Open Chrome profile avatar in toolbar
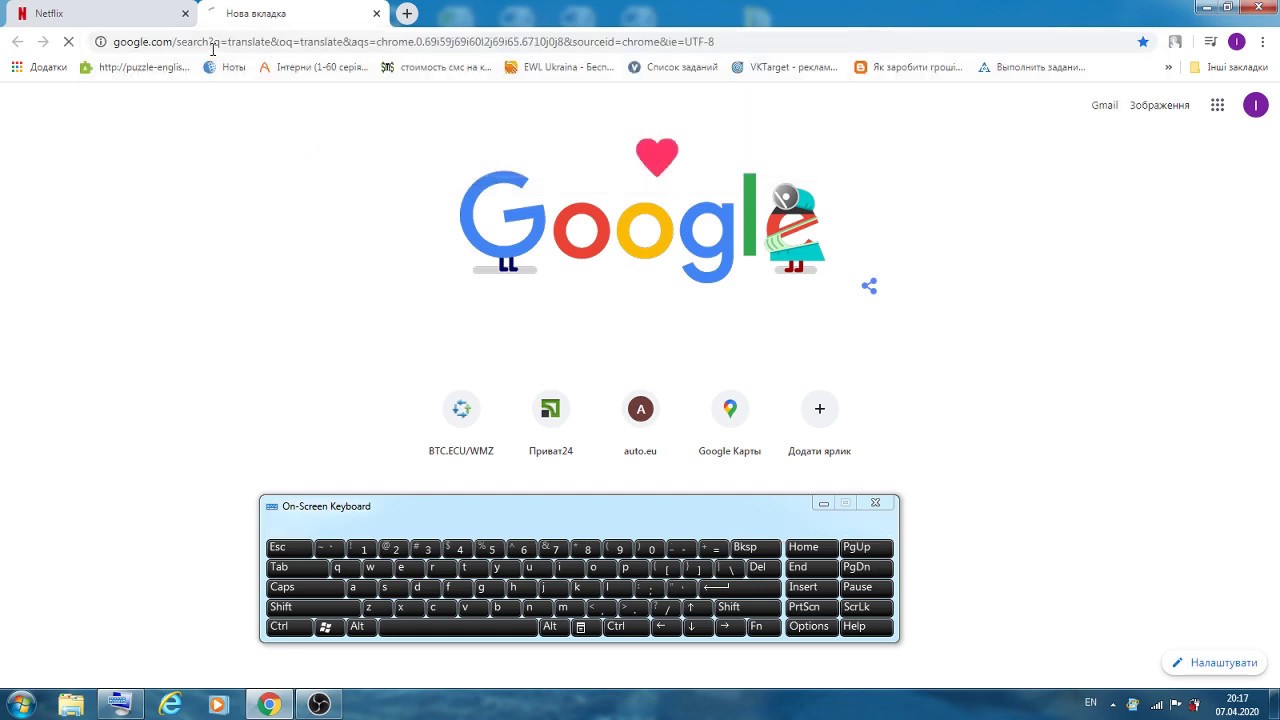This screenshot has height=720, width=1280. [x=1237, y=41]
